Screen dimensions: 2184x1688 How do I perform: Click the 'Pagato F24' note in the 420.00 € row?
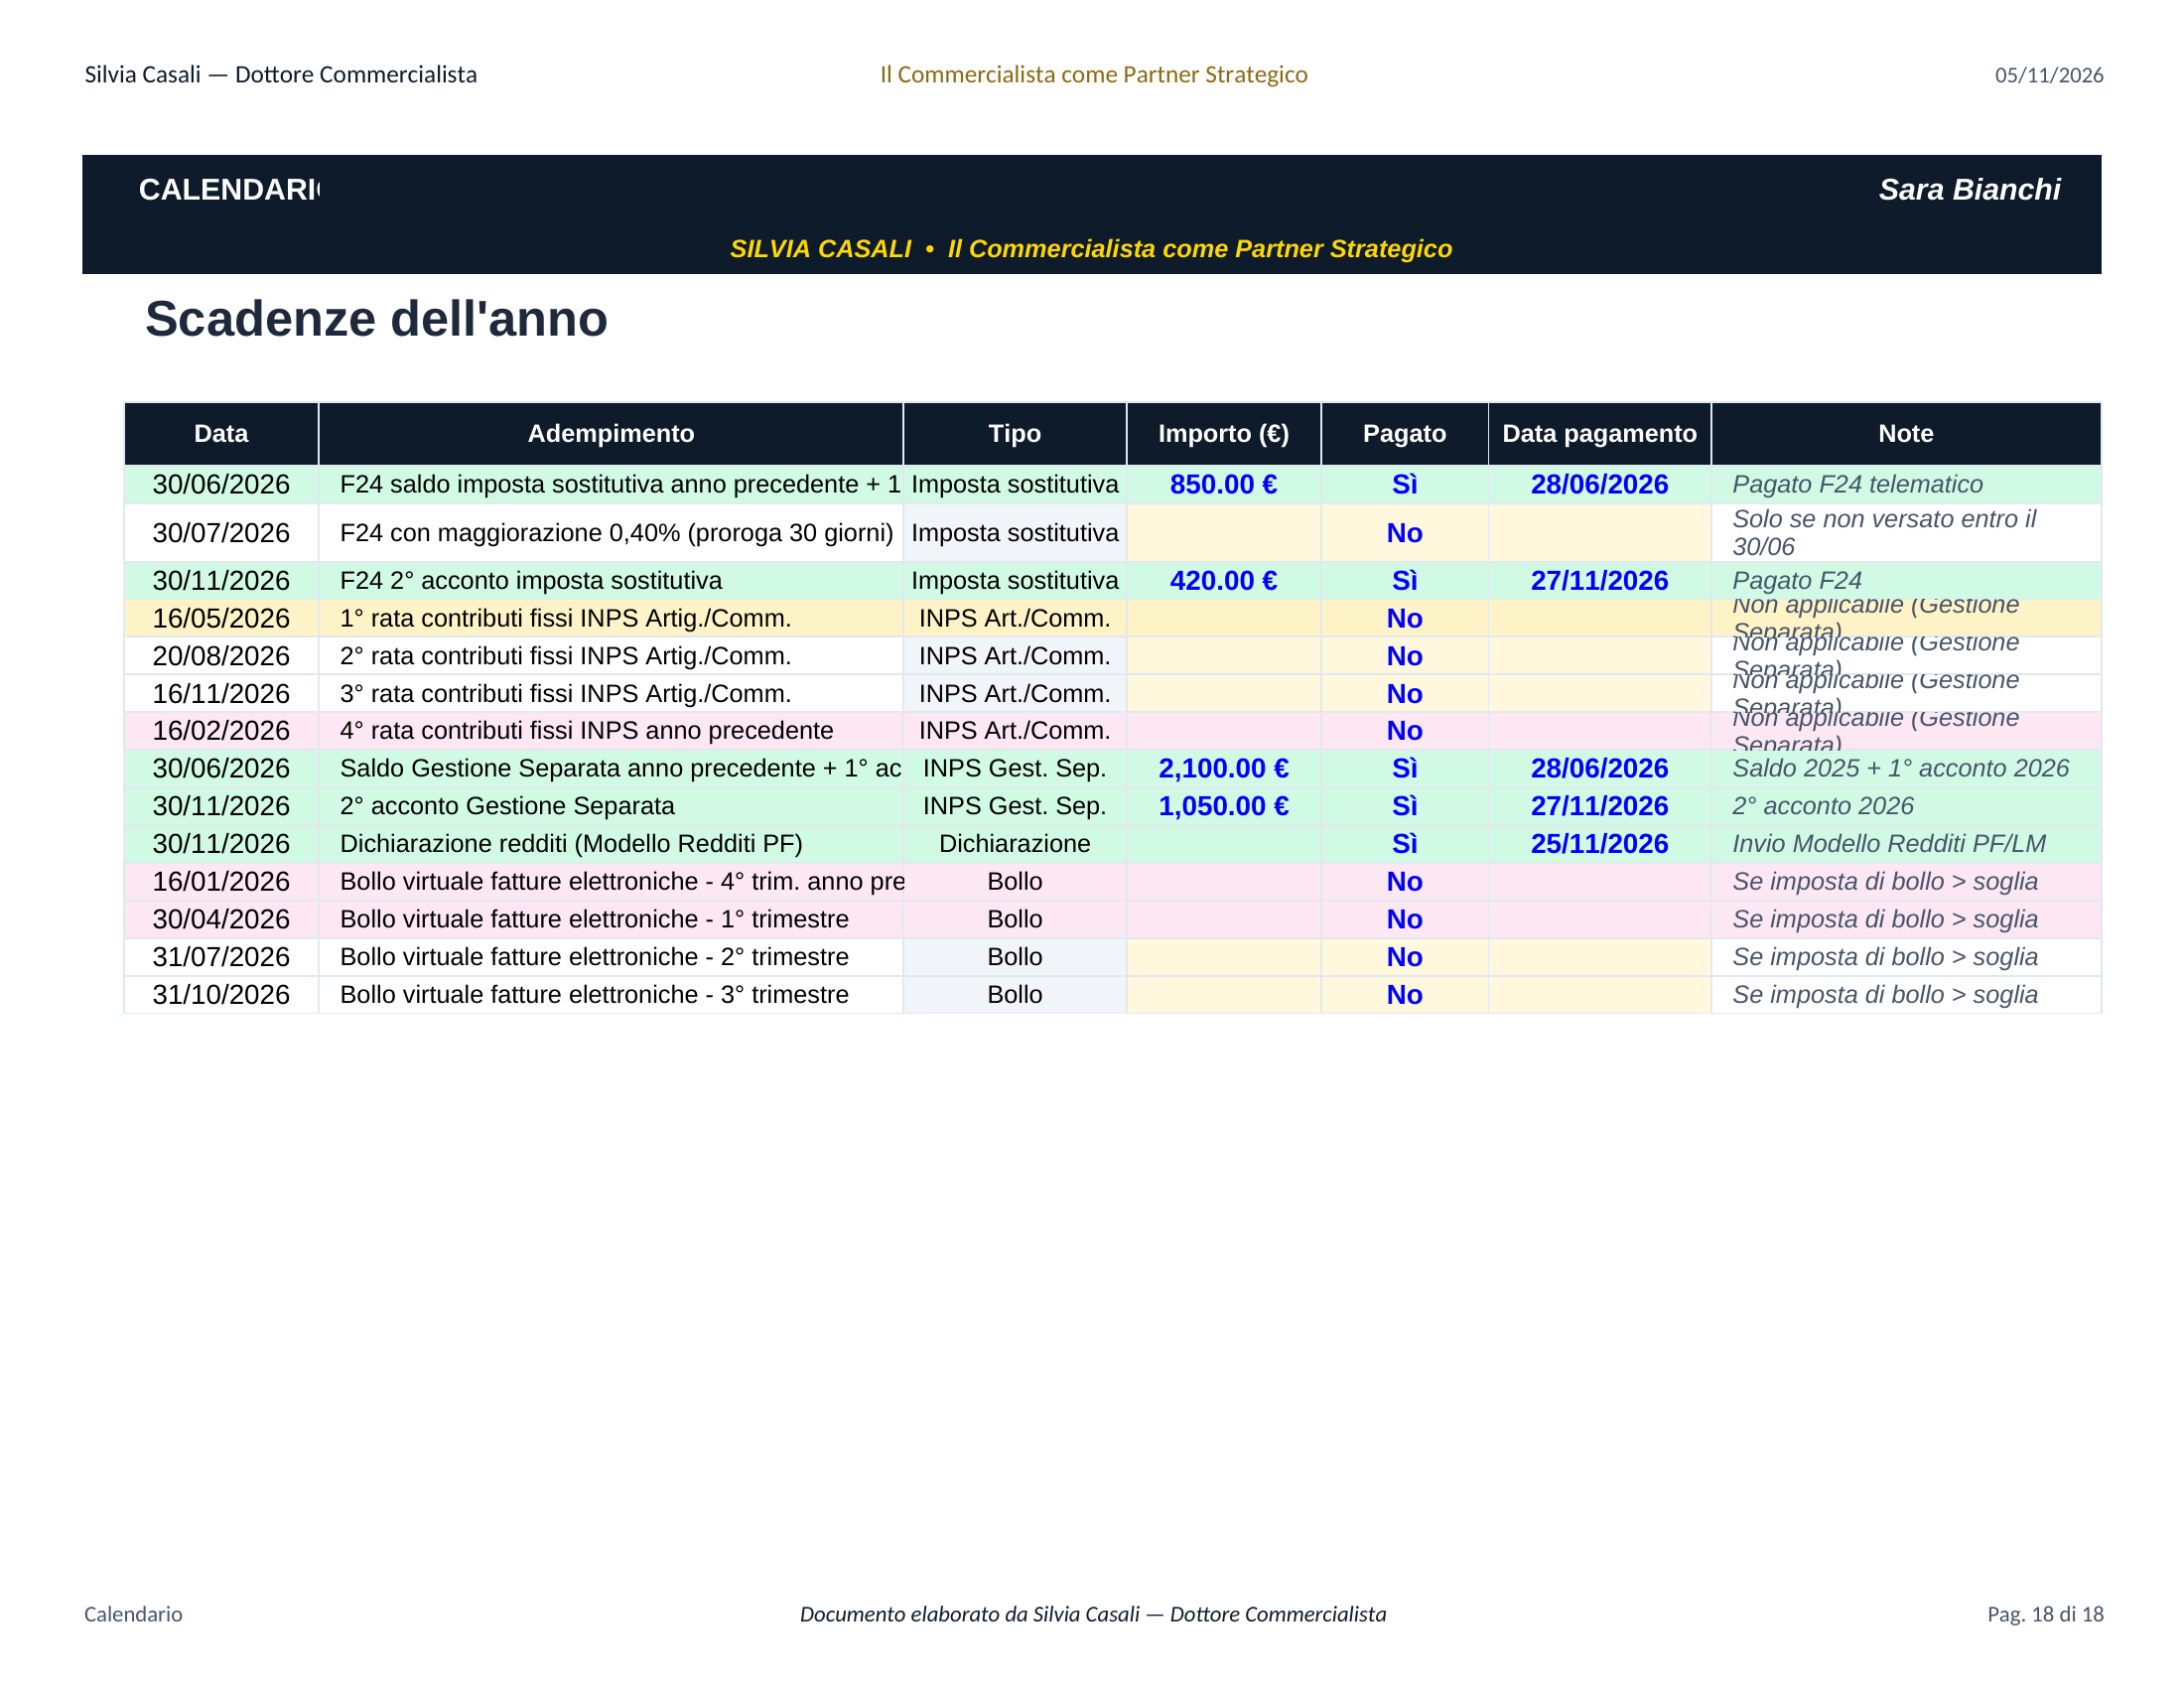point(1796,580)
